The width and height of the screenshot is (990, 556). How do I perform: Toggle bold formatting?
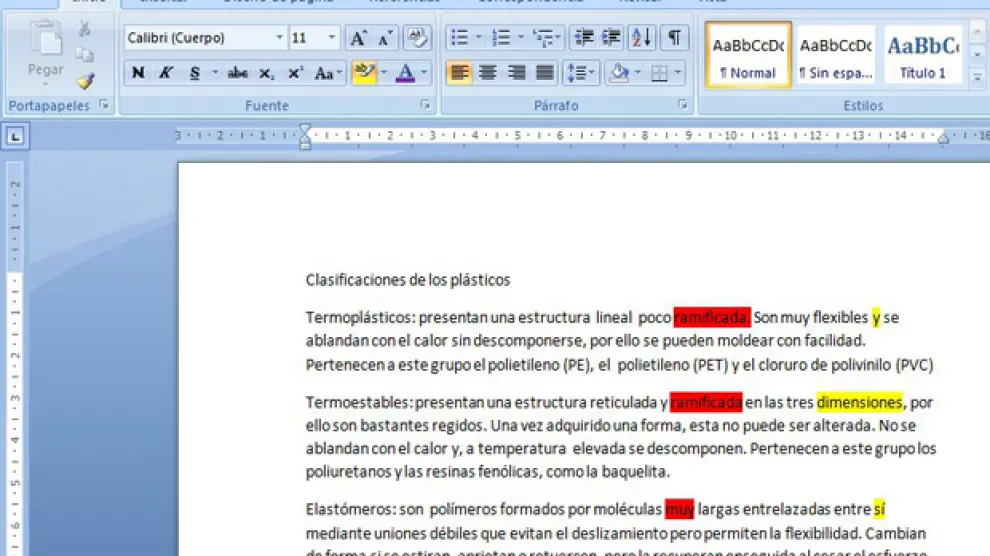pyautogui.click(x=138, y=73)
